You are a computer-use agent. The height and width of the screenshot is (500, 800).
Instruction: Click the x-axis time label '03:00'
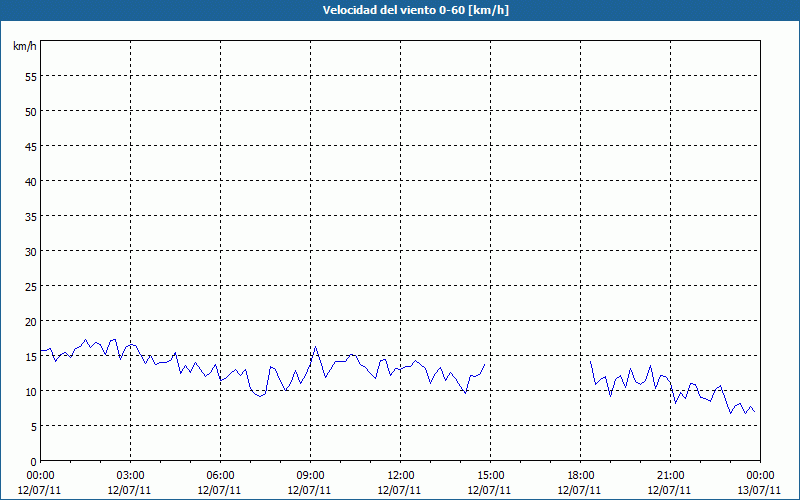point(131,476)
